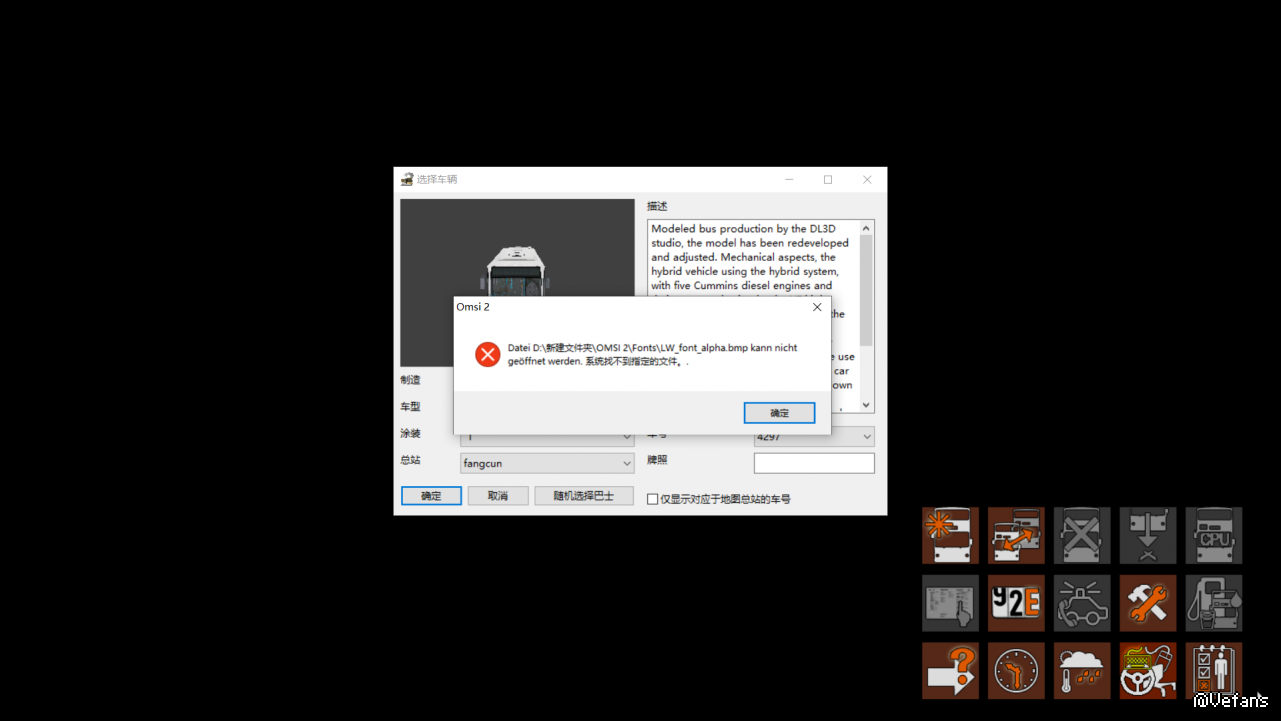Expand the 涂装 livery dropdown arrow
This screenshot has height=721, width=1281.
627,437
